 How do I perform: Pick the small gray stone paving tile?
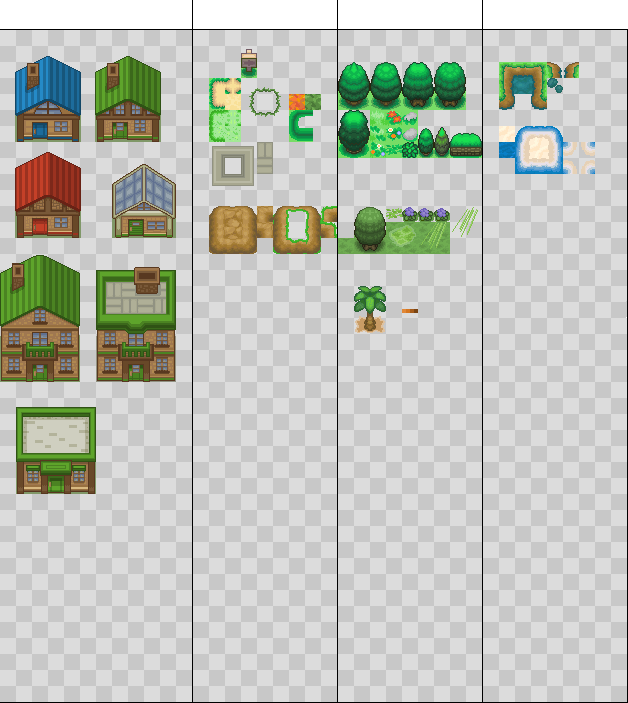(265, 158)
